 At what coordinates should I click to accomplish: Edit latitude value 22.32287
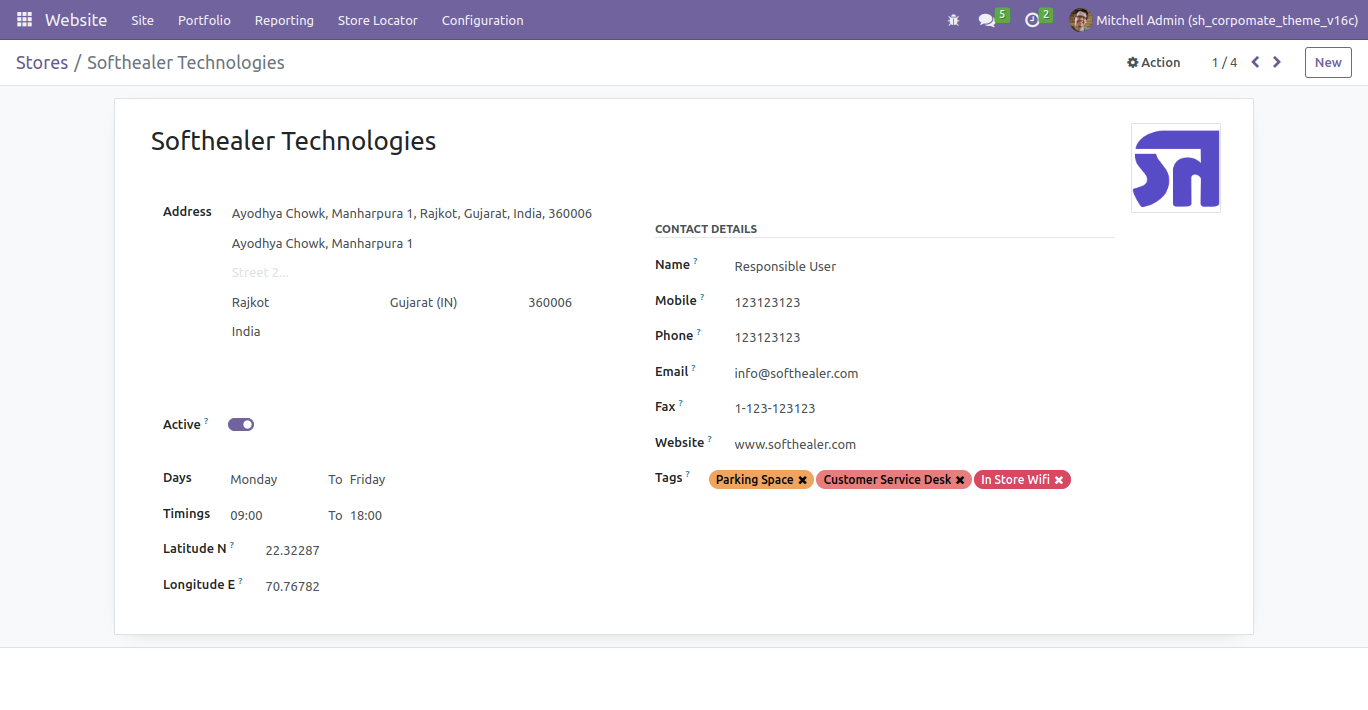(x=292, y=550)
